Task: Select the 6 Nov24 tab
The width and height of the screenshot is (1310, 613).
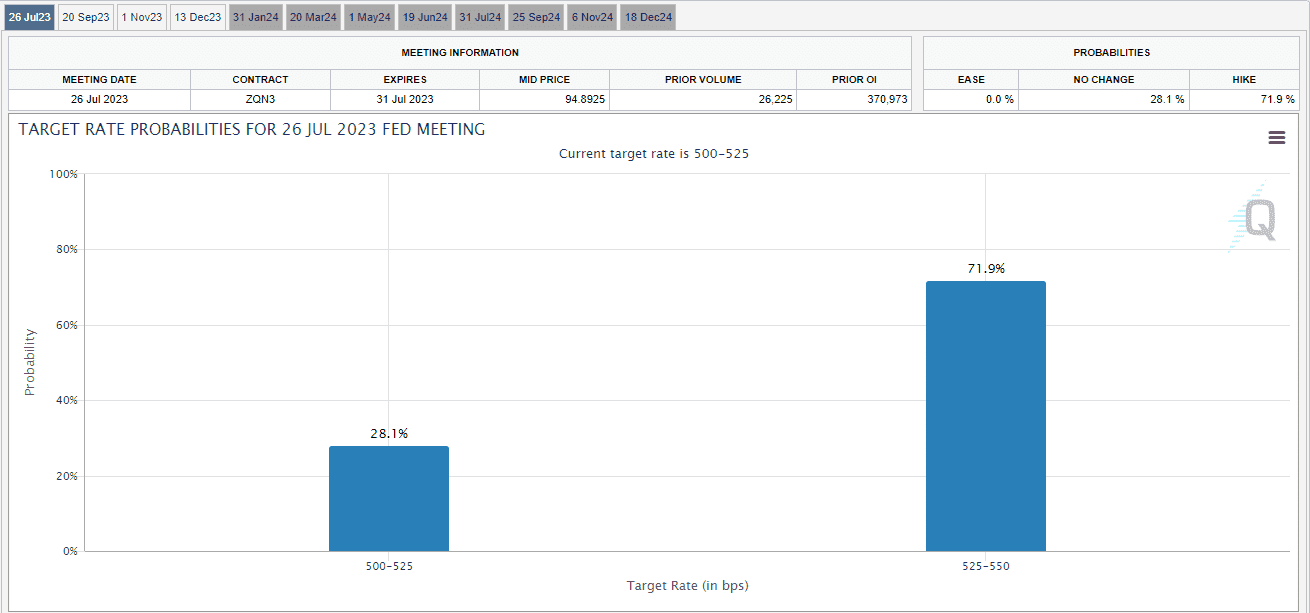Action: [592, 17]
